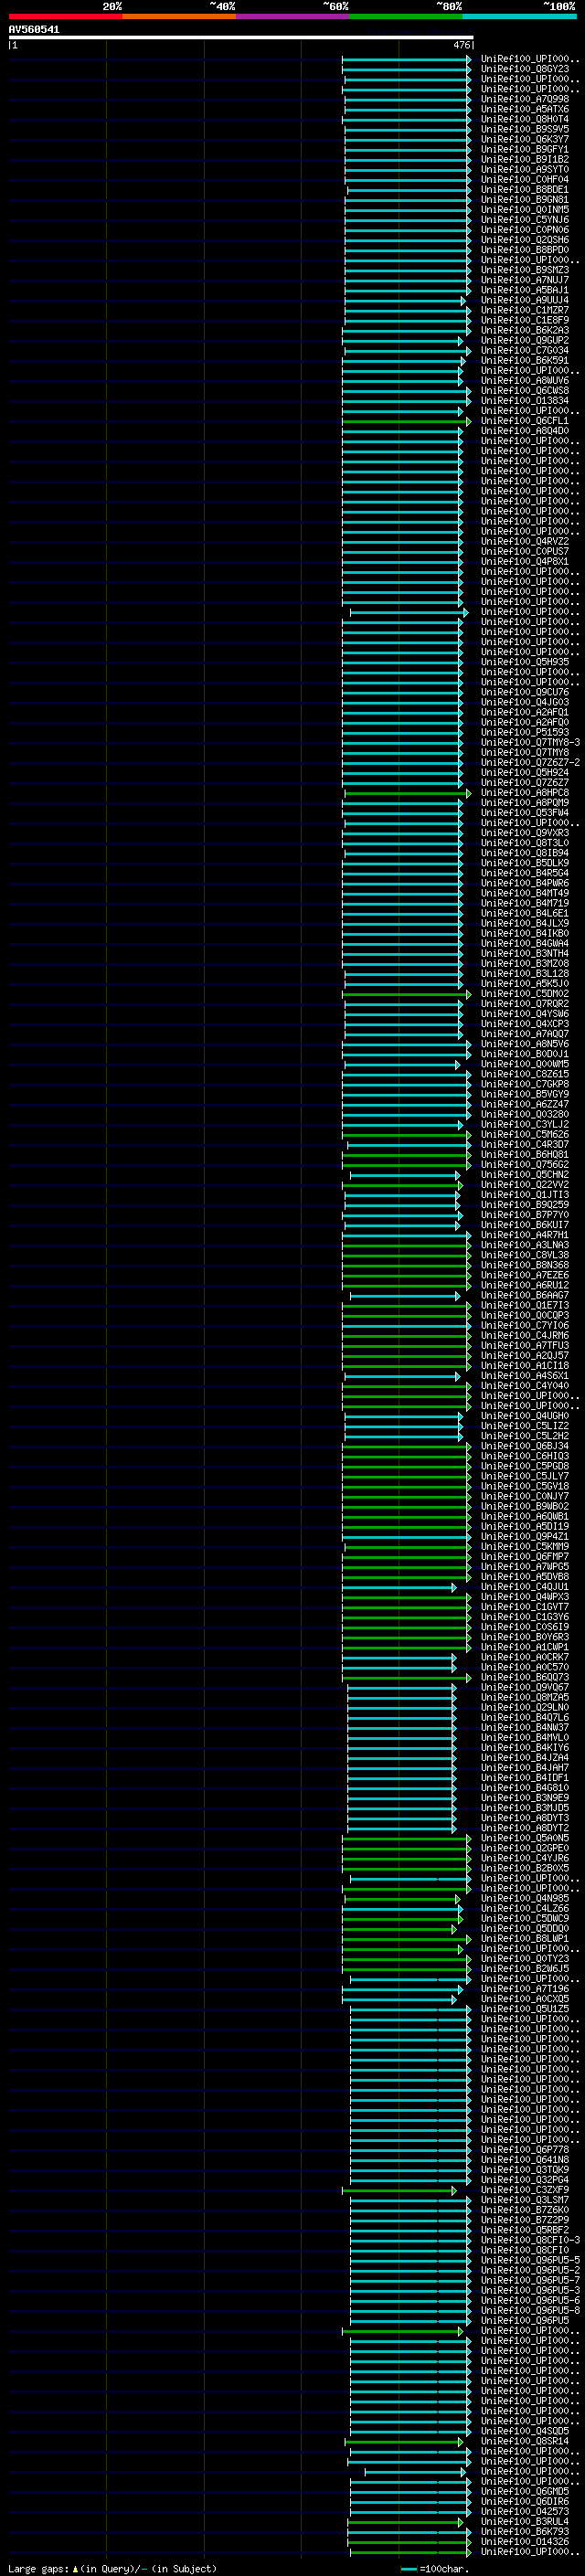
Task: Select the UniRef100_Q4P8X1 label
Action: [x=525, y=561]
